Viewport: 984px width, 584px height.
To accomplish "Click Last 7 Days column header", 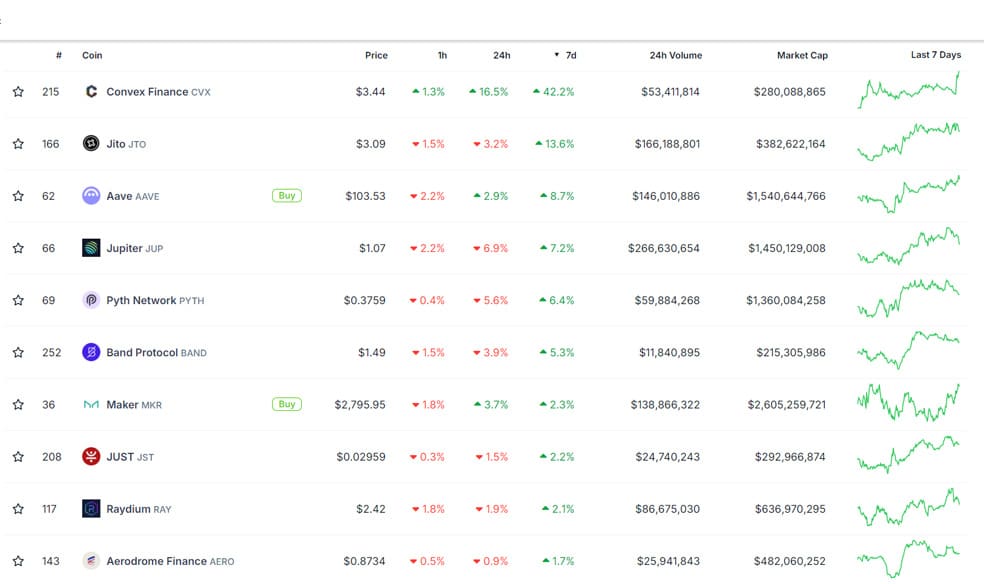I will click(936, 55).
